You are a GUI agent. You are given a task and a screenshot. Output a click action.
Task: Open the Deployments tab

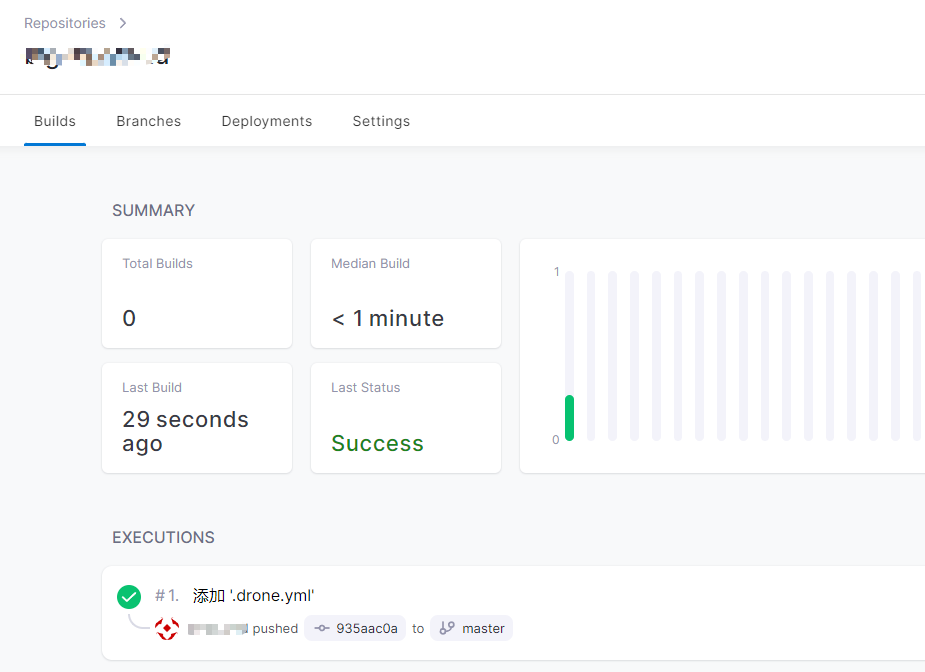click(x=267, y=121)
